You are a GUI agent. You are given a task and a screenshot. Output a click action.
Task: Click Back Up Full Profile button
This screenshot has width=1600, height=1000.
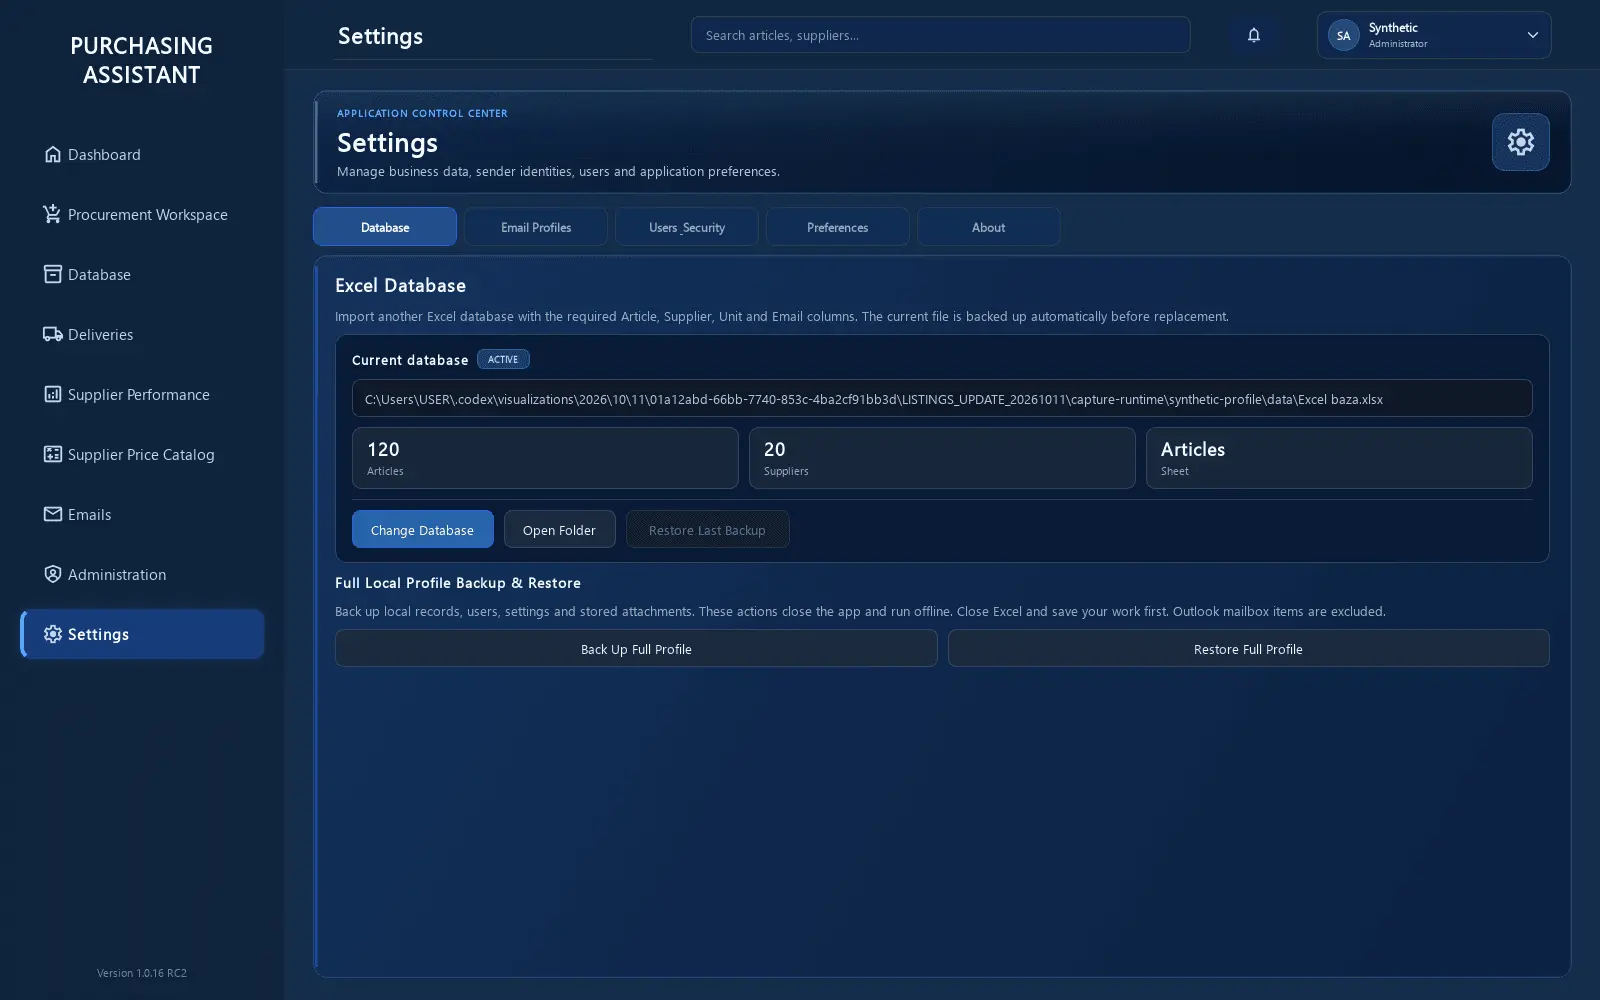(636, 648)
